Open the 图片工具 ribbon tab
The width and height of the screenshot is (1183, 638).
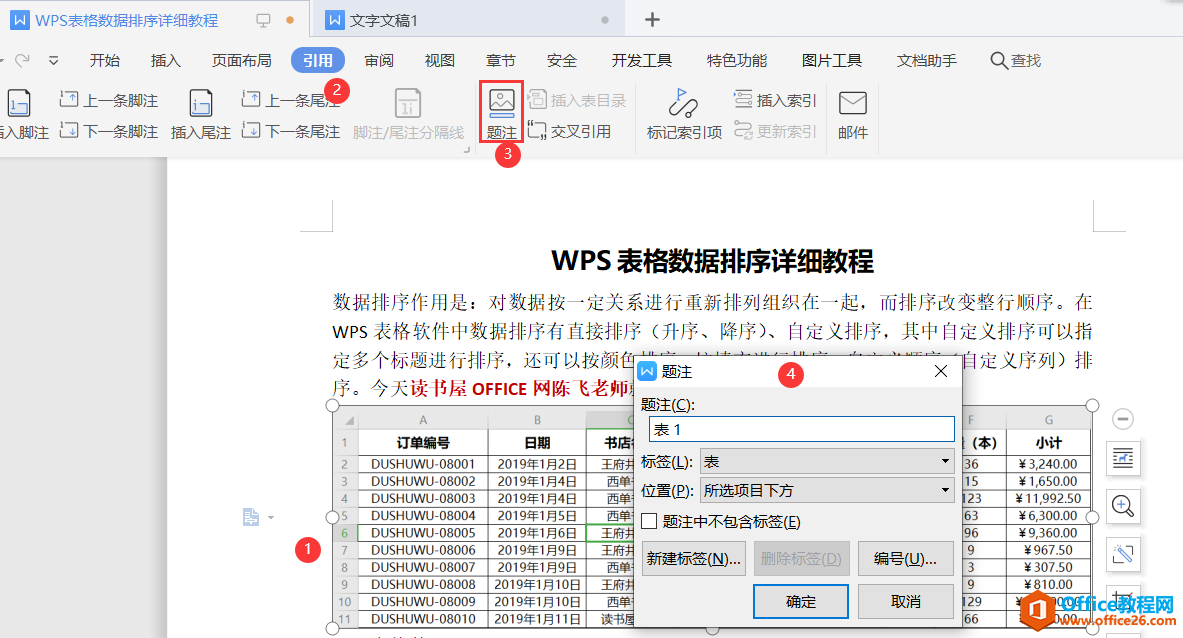pos(831,60)
